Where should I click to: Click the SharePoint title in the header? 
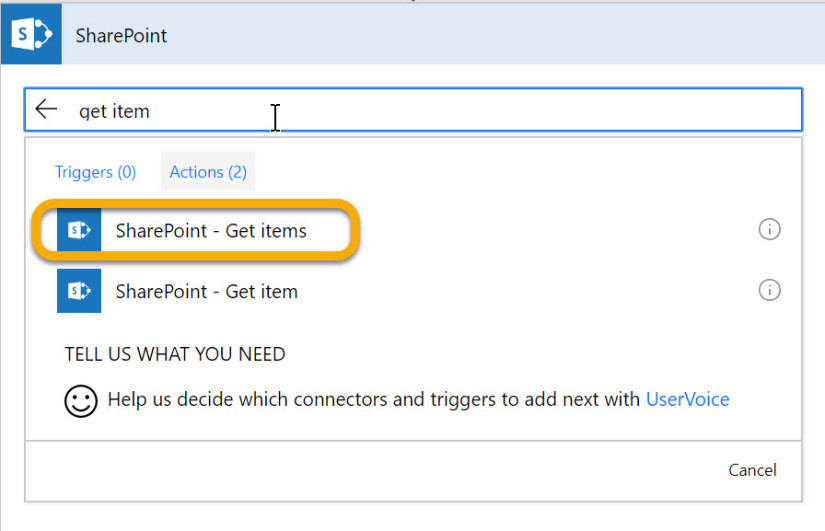tap(121, 36)
